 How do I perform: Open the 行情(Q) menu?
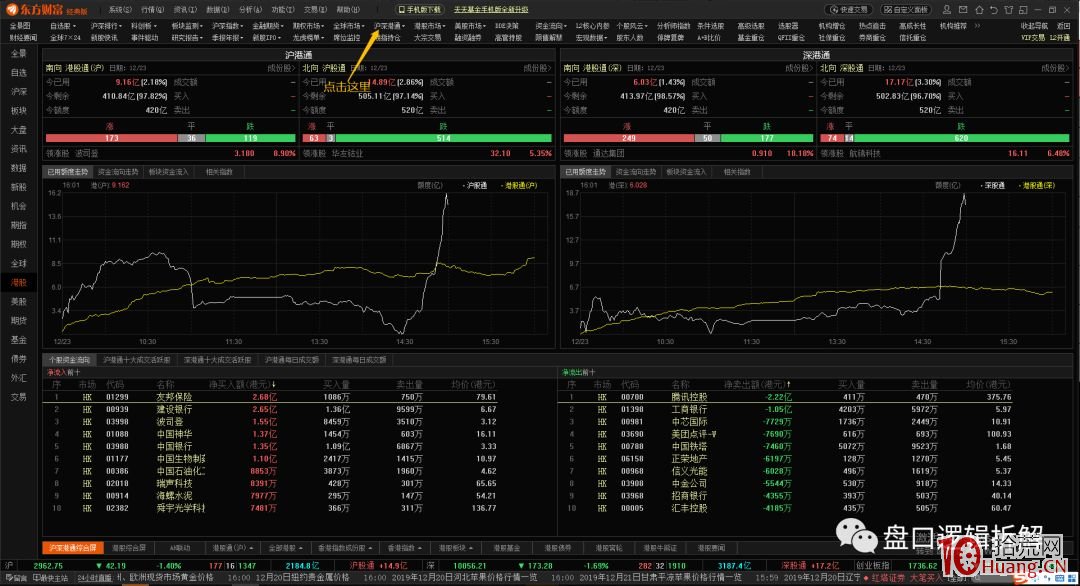tap(153, 10)
